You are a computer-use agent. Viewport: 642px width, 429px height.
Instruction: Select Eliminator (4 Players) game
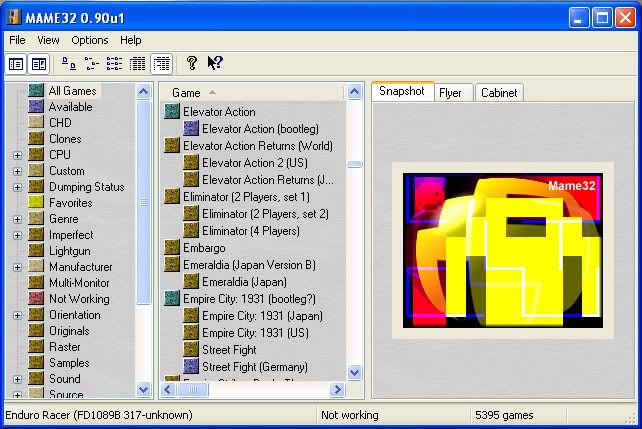coord(251,231)
